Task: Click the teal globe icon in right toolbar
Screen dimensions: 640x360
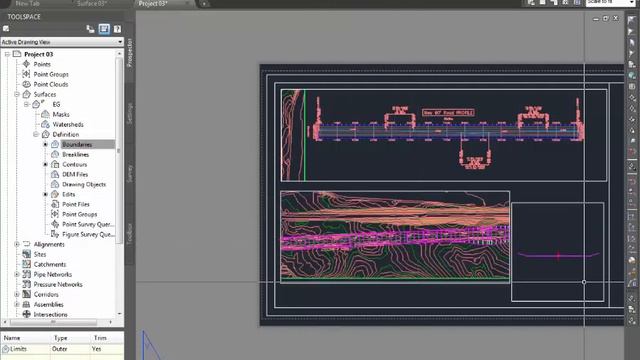Action: (x=632, y=76)
